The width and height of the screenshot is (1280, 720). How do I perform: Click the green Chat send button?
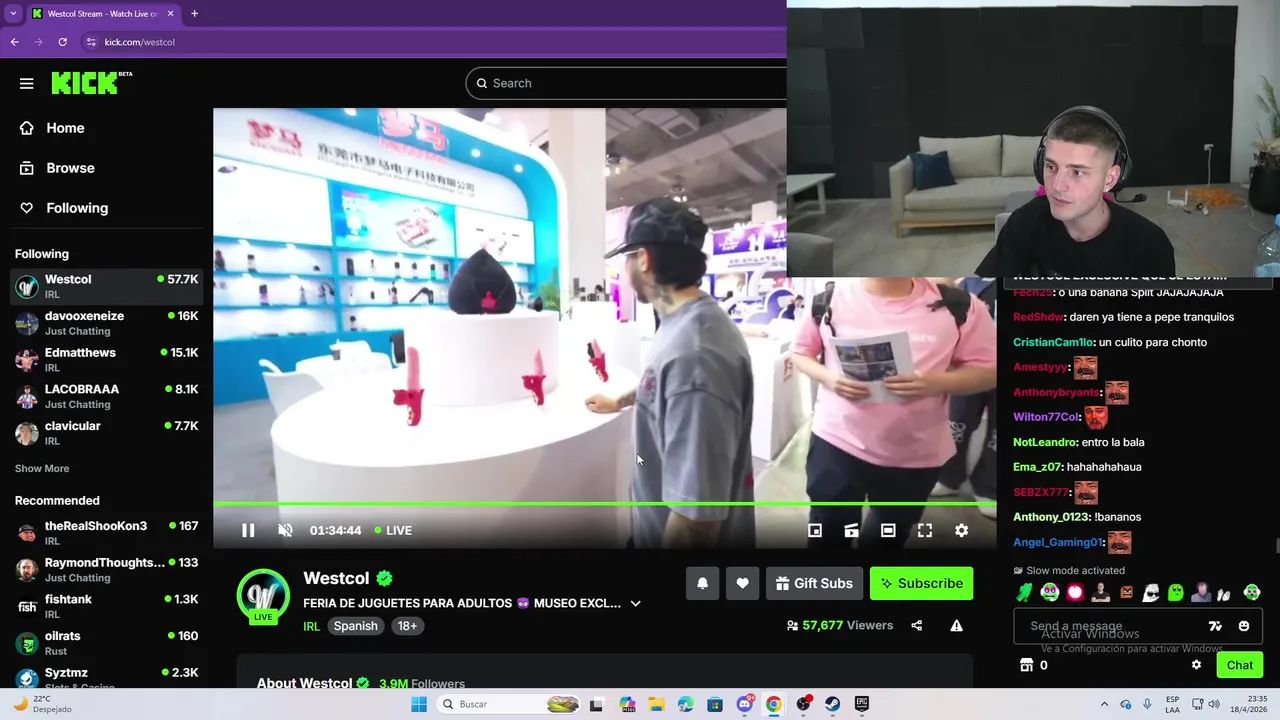pos(1239,665)
